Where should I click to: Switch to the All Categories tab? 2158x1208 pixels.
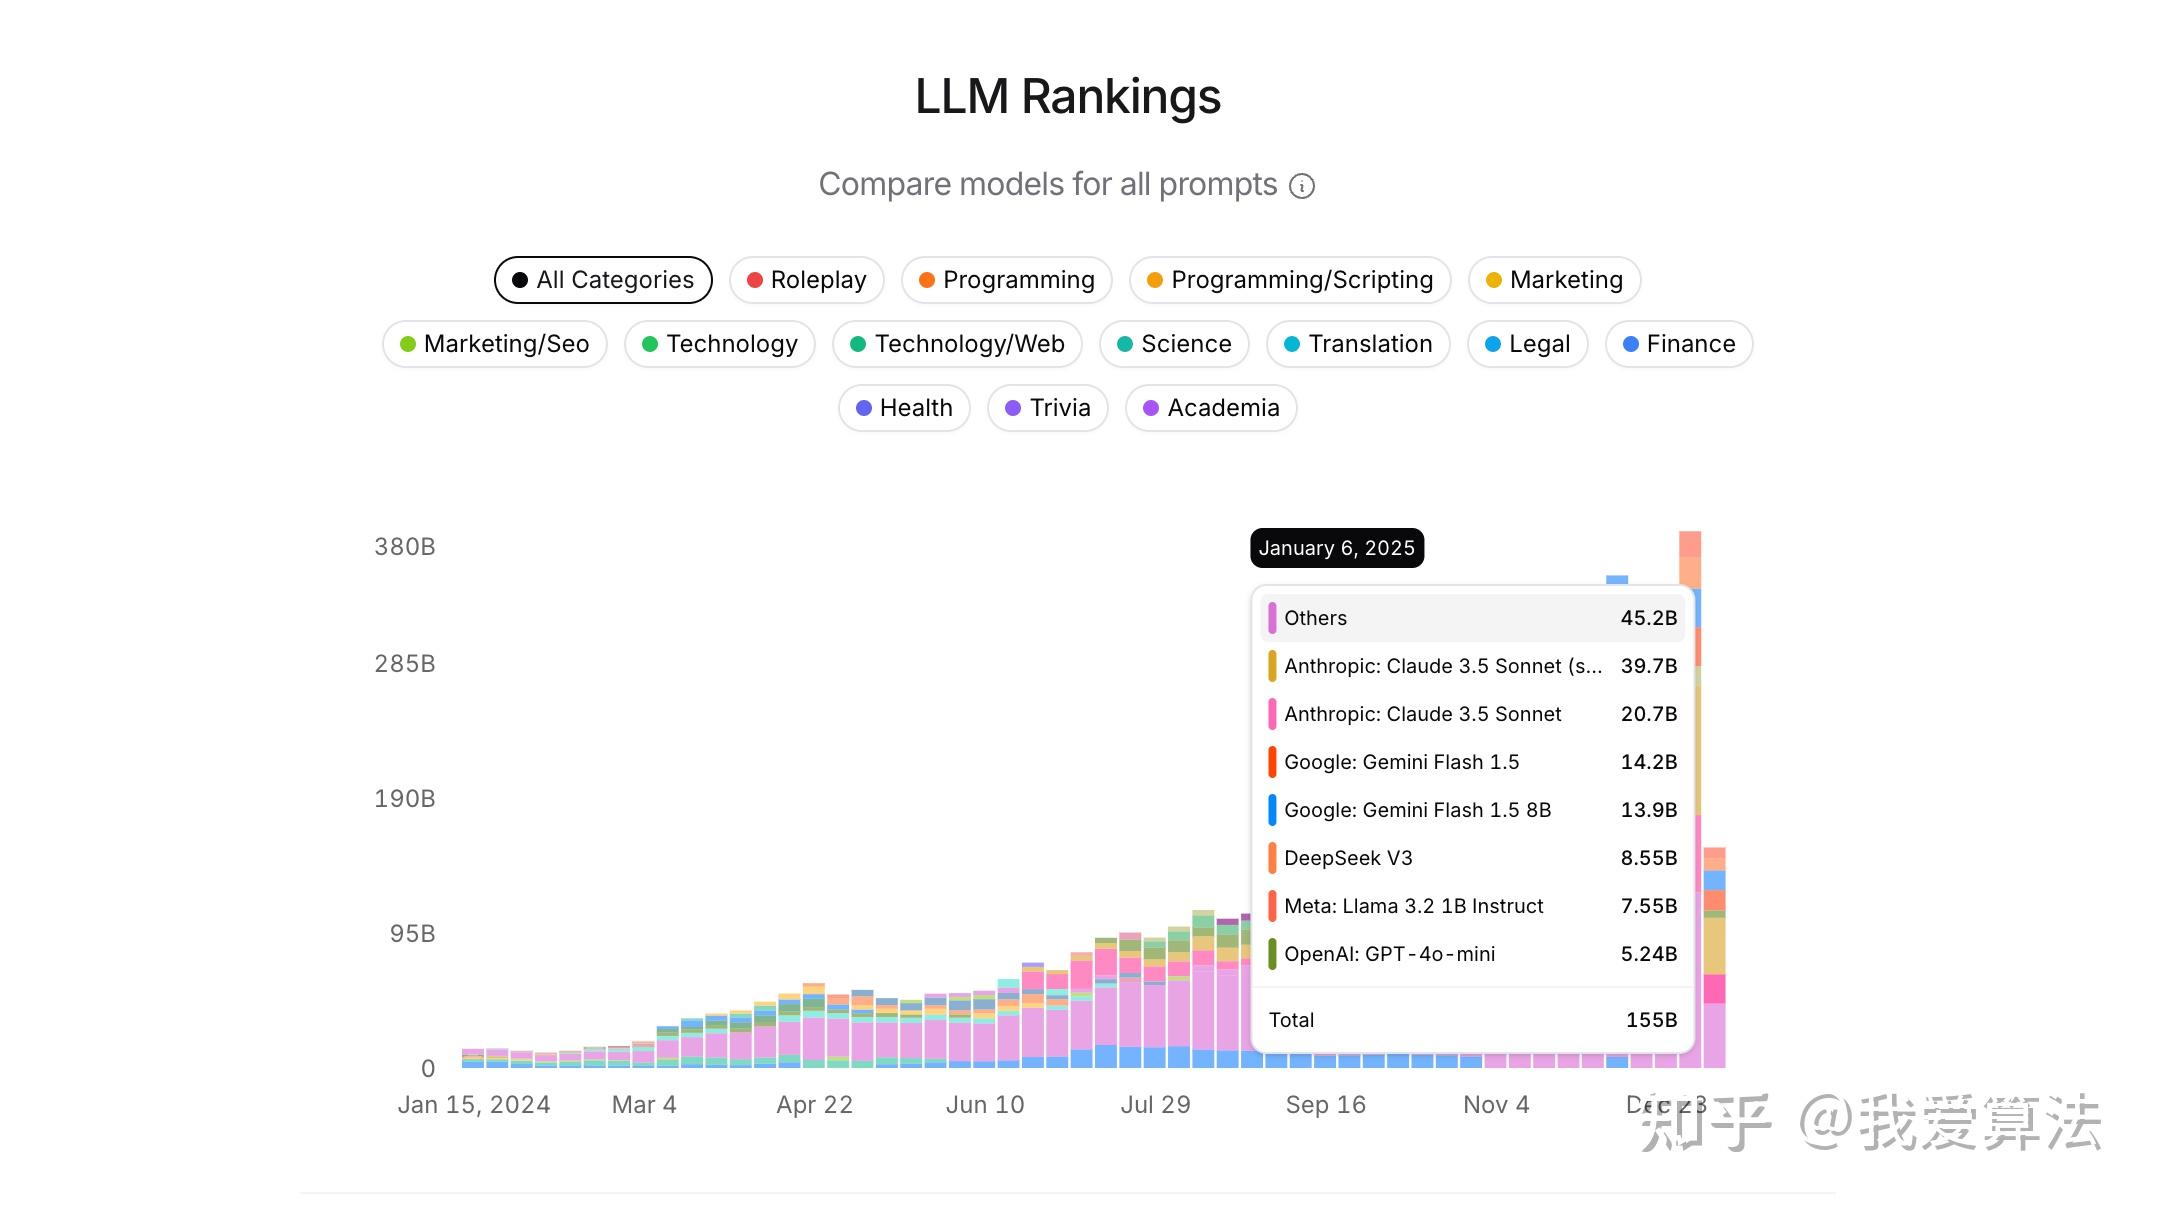click(x=602, y=280)
